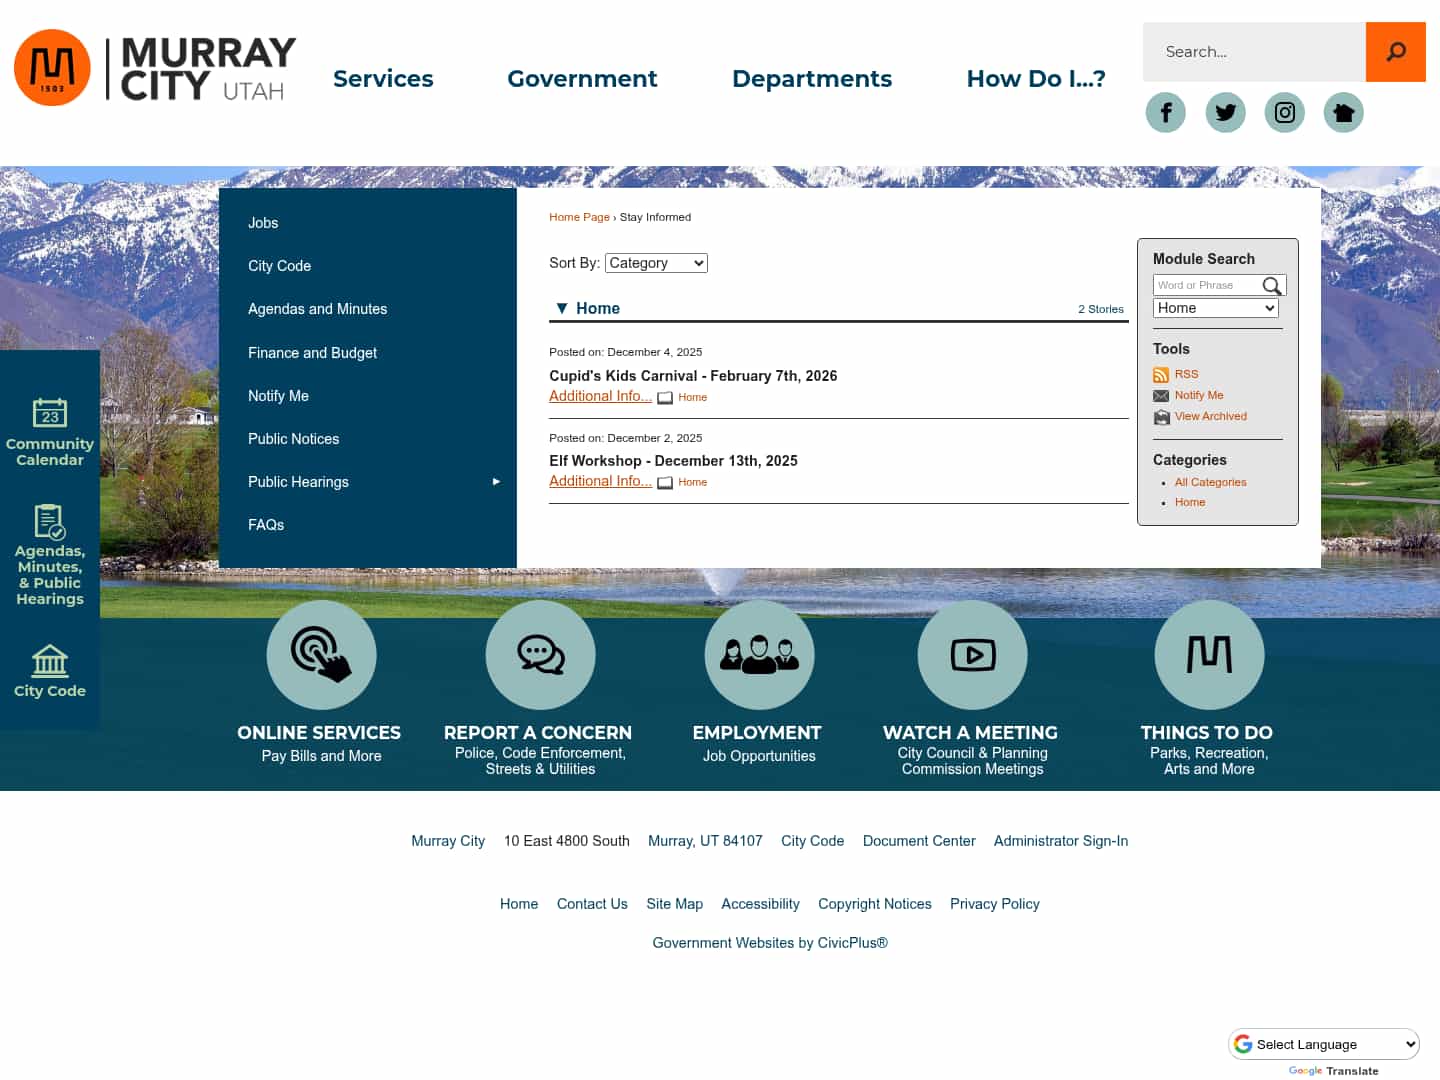Select the Online Services circle icon
1440x1080 pixels.
[321, 654]
